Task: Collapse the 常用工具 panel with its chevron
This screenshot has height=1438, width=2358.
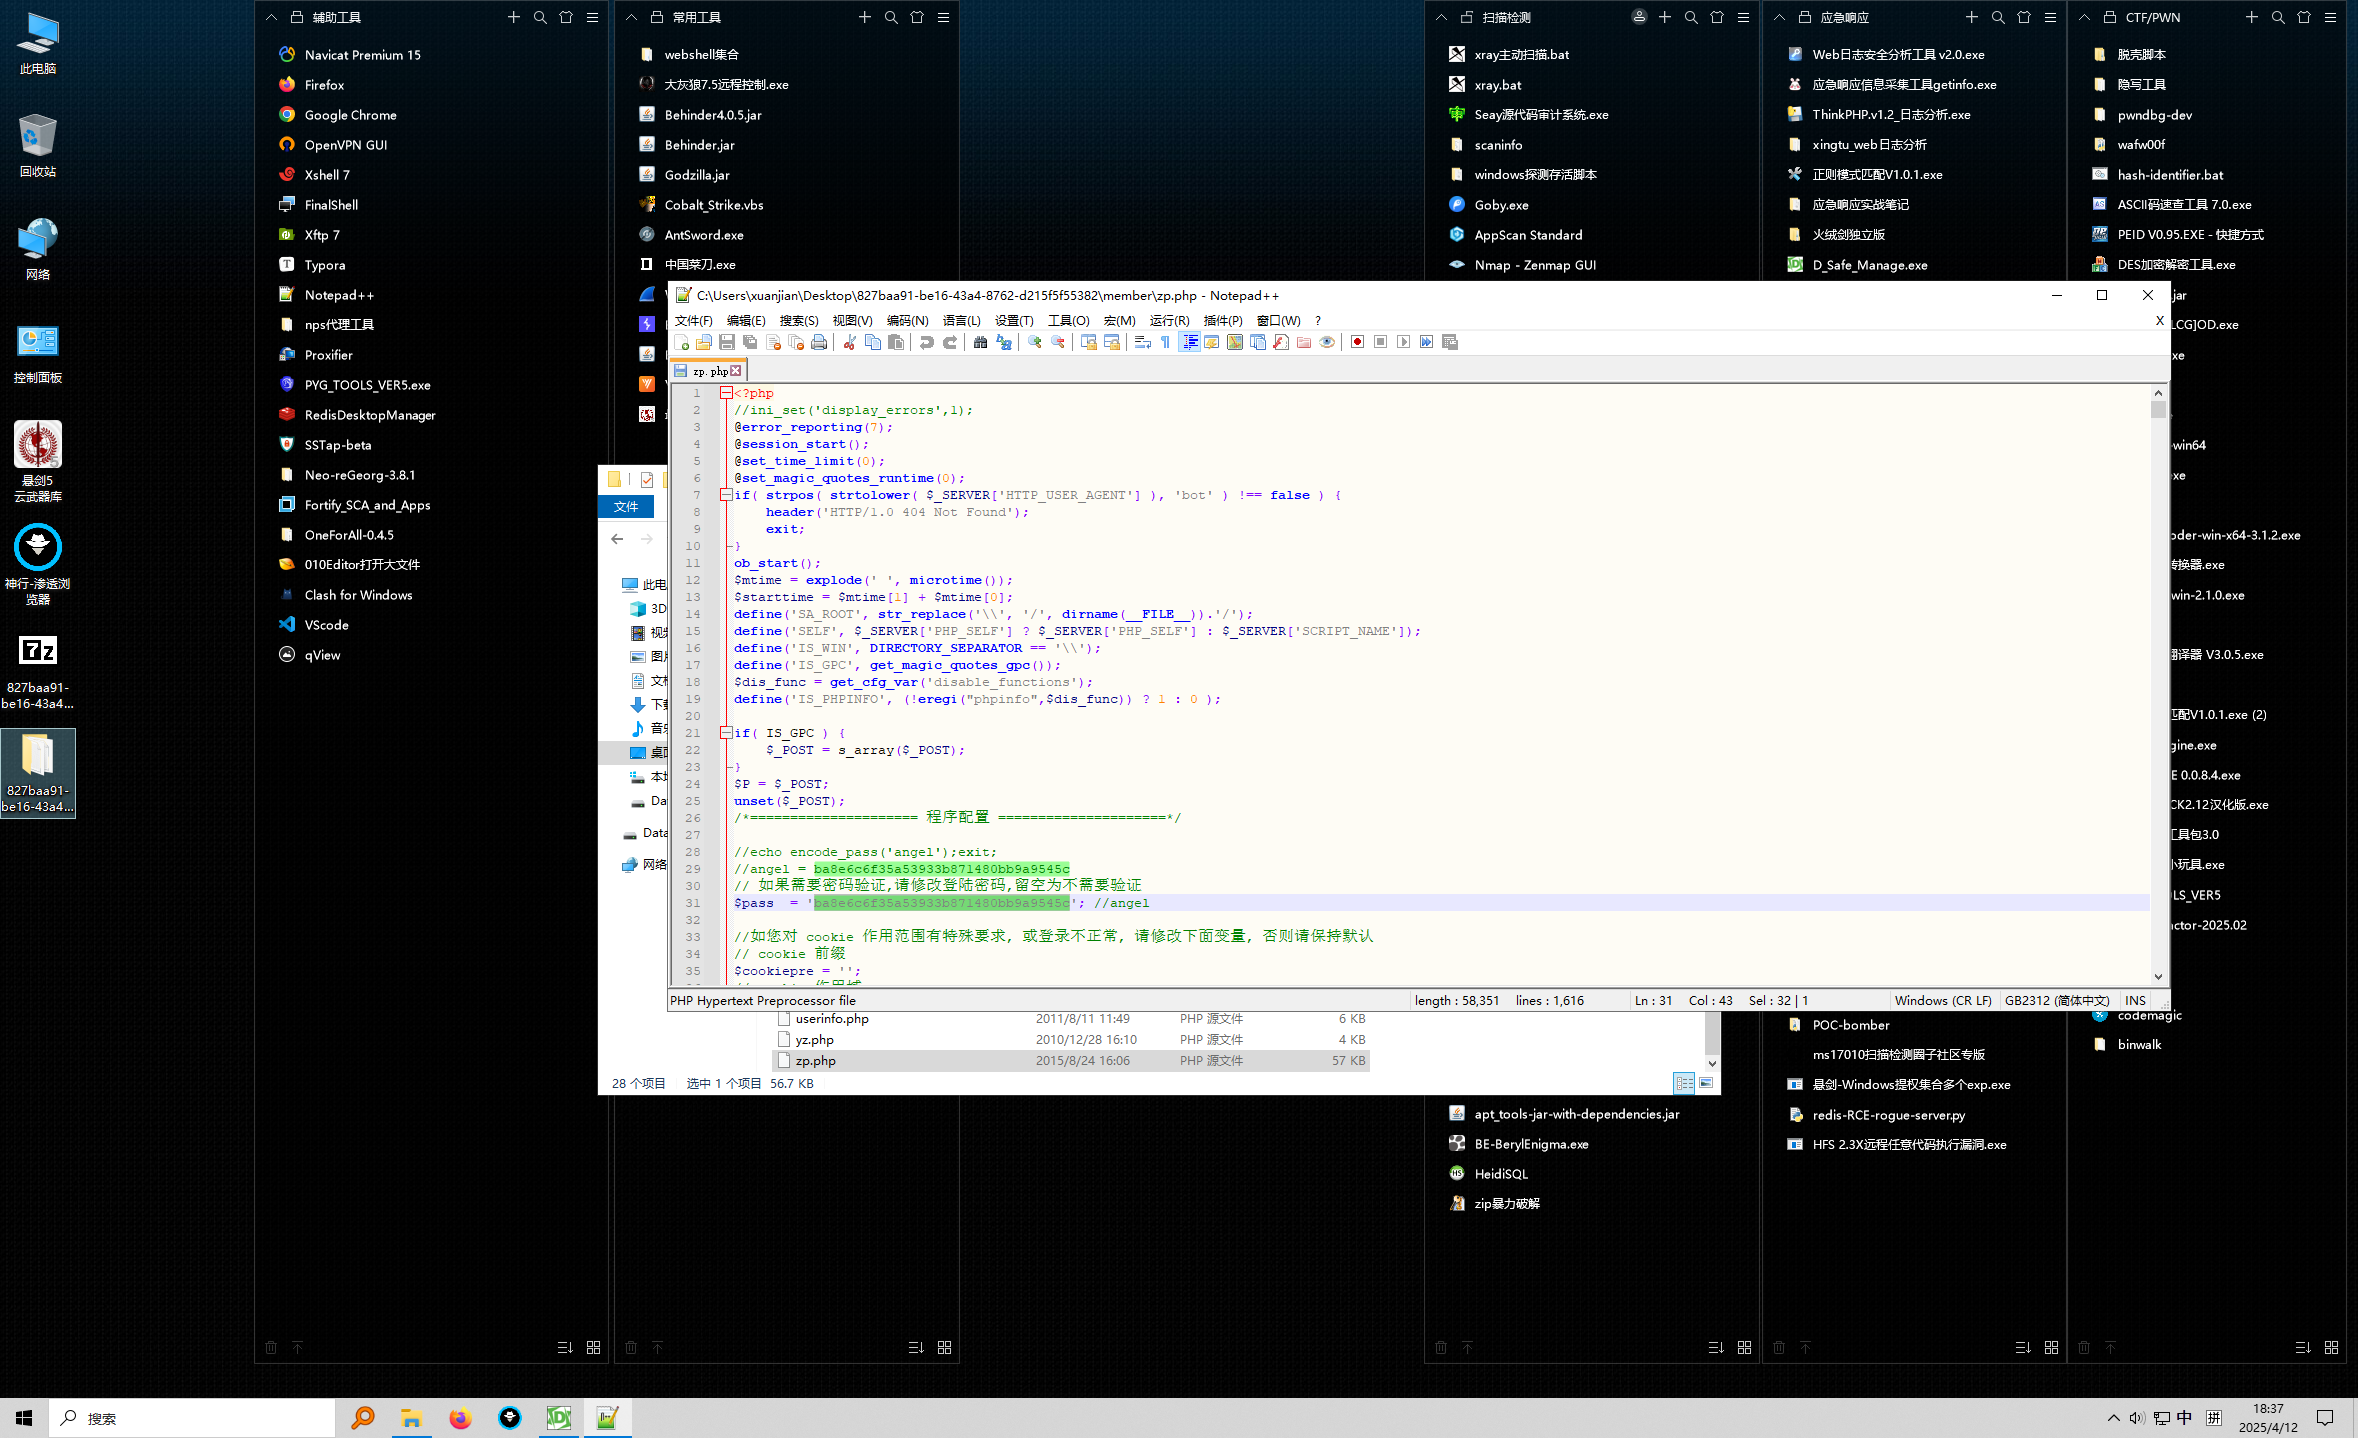Action: tap(632, 17)
